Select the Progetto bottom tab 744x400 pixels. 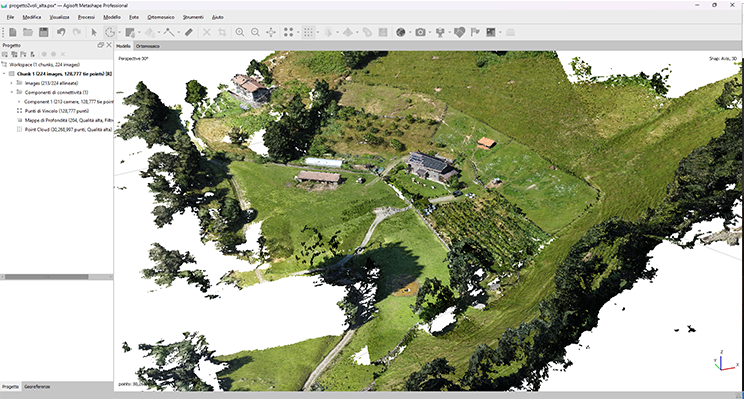(x=10, y=387)
